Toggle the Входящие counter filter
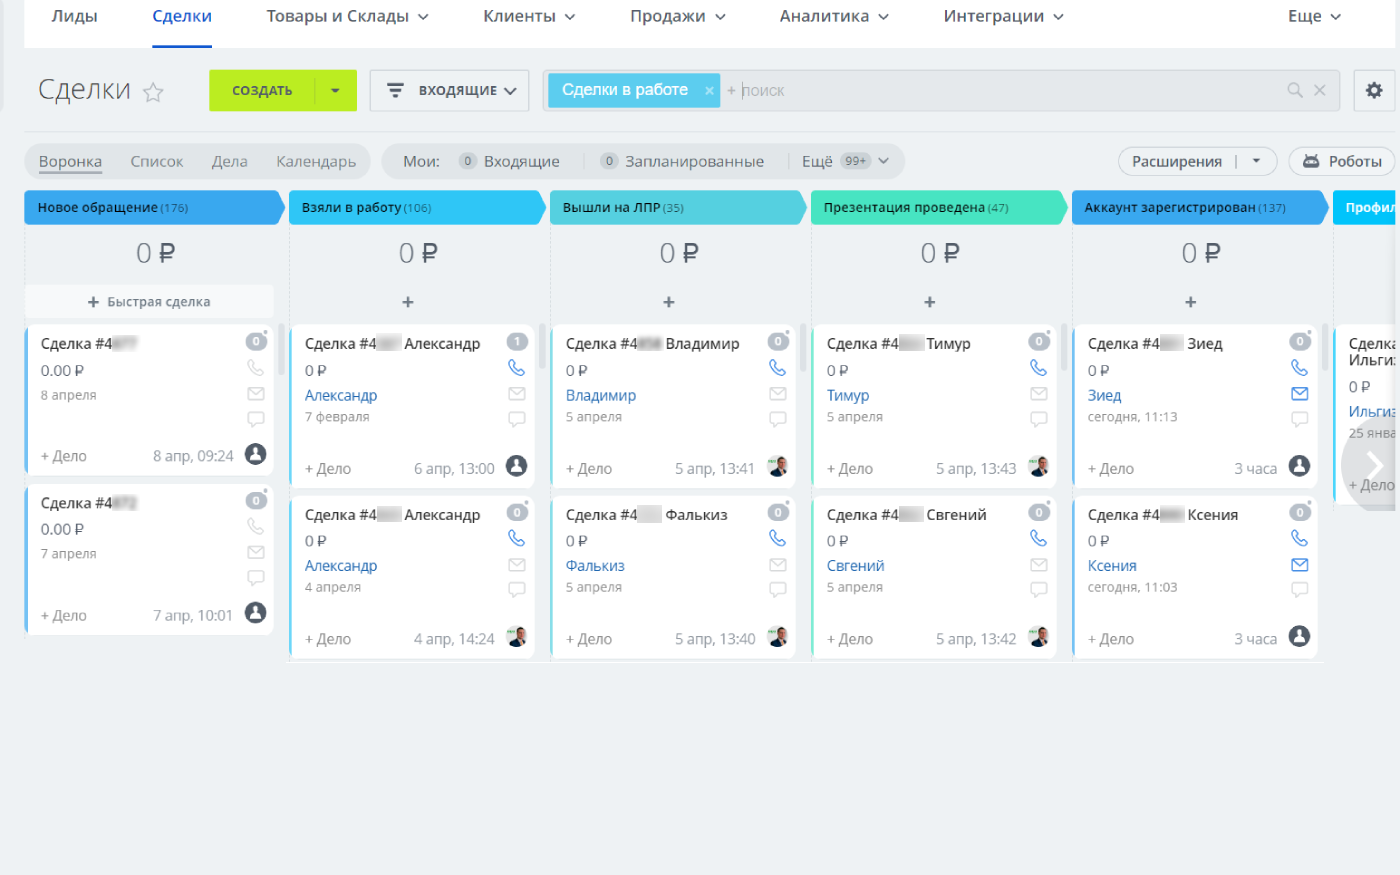 (510, 161)
